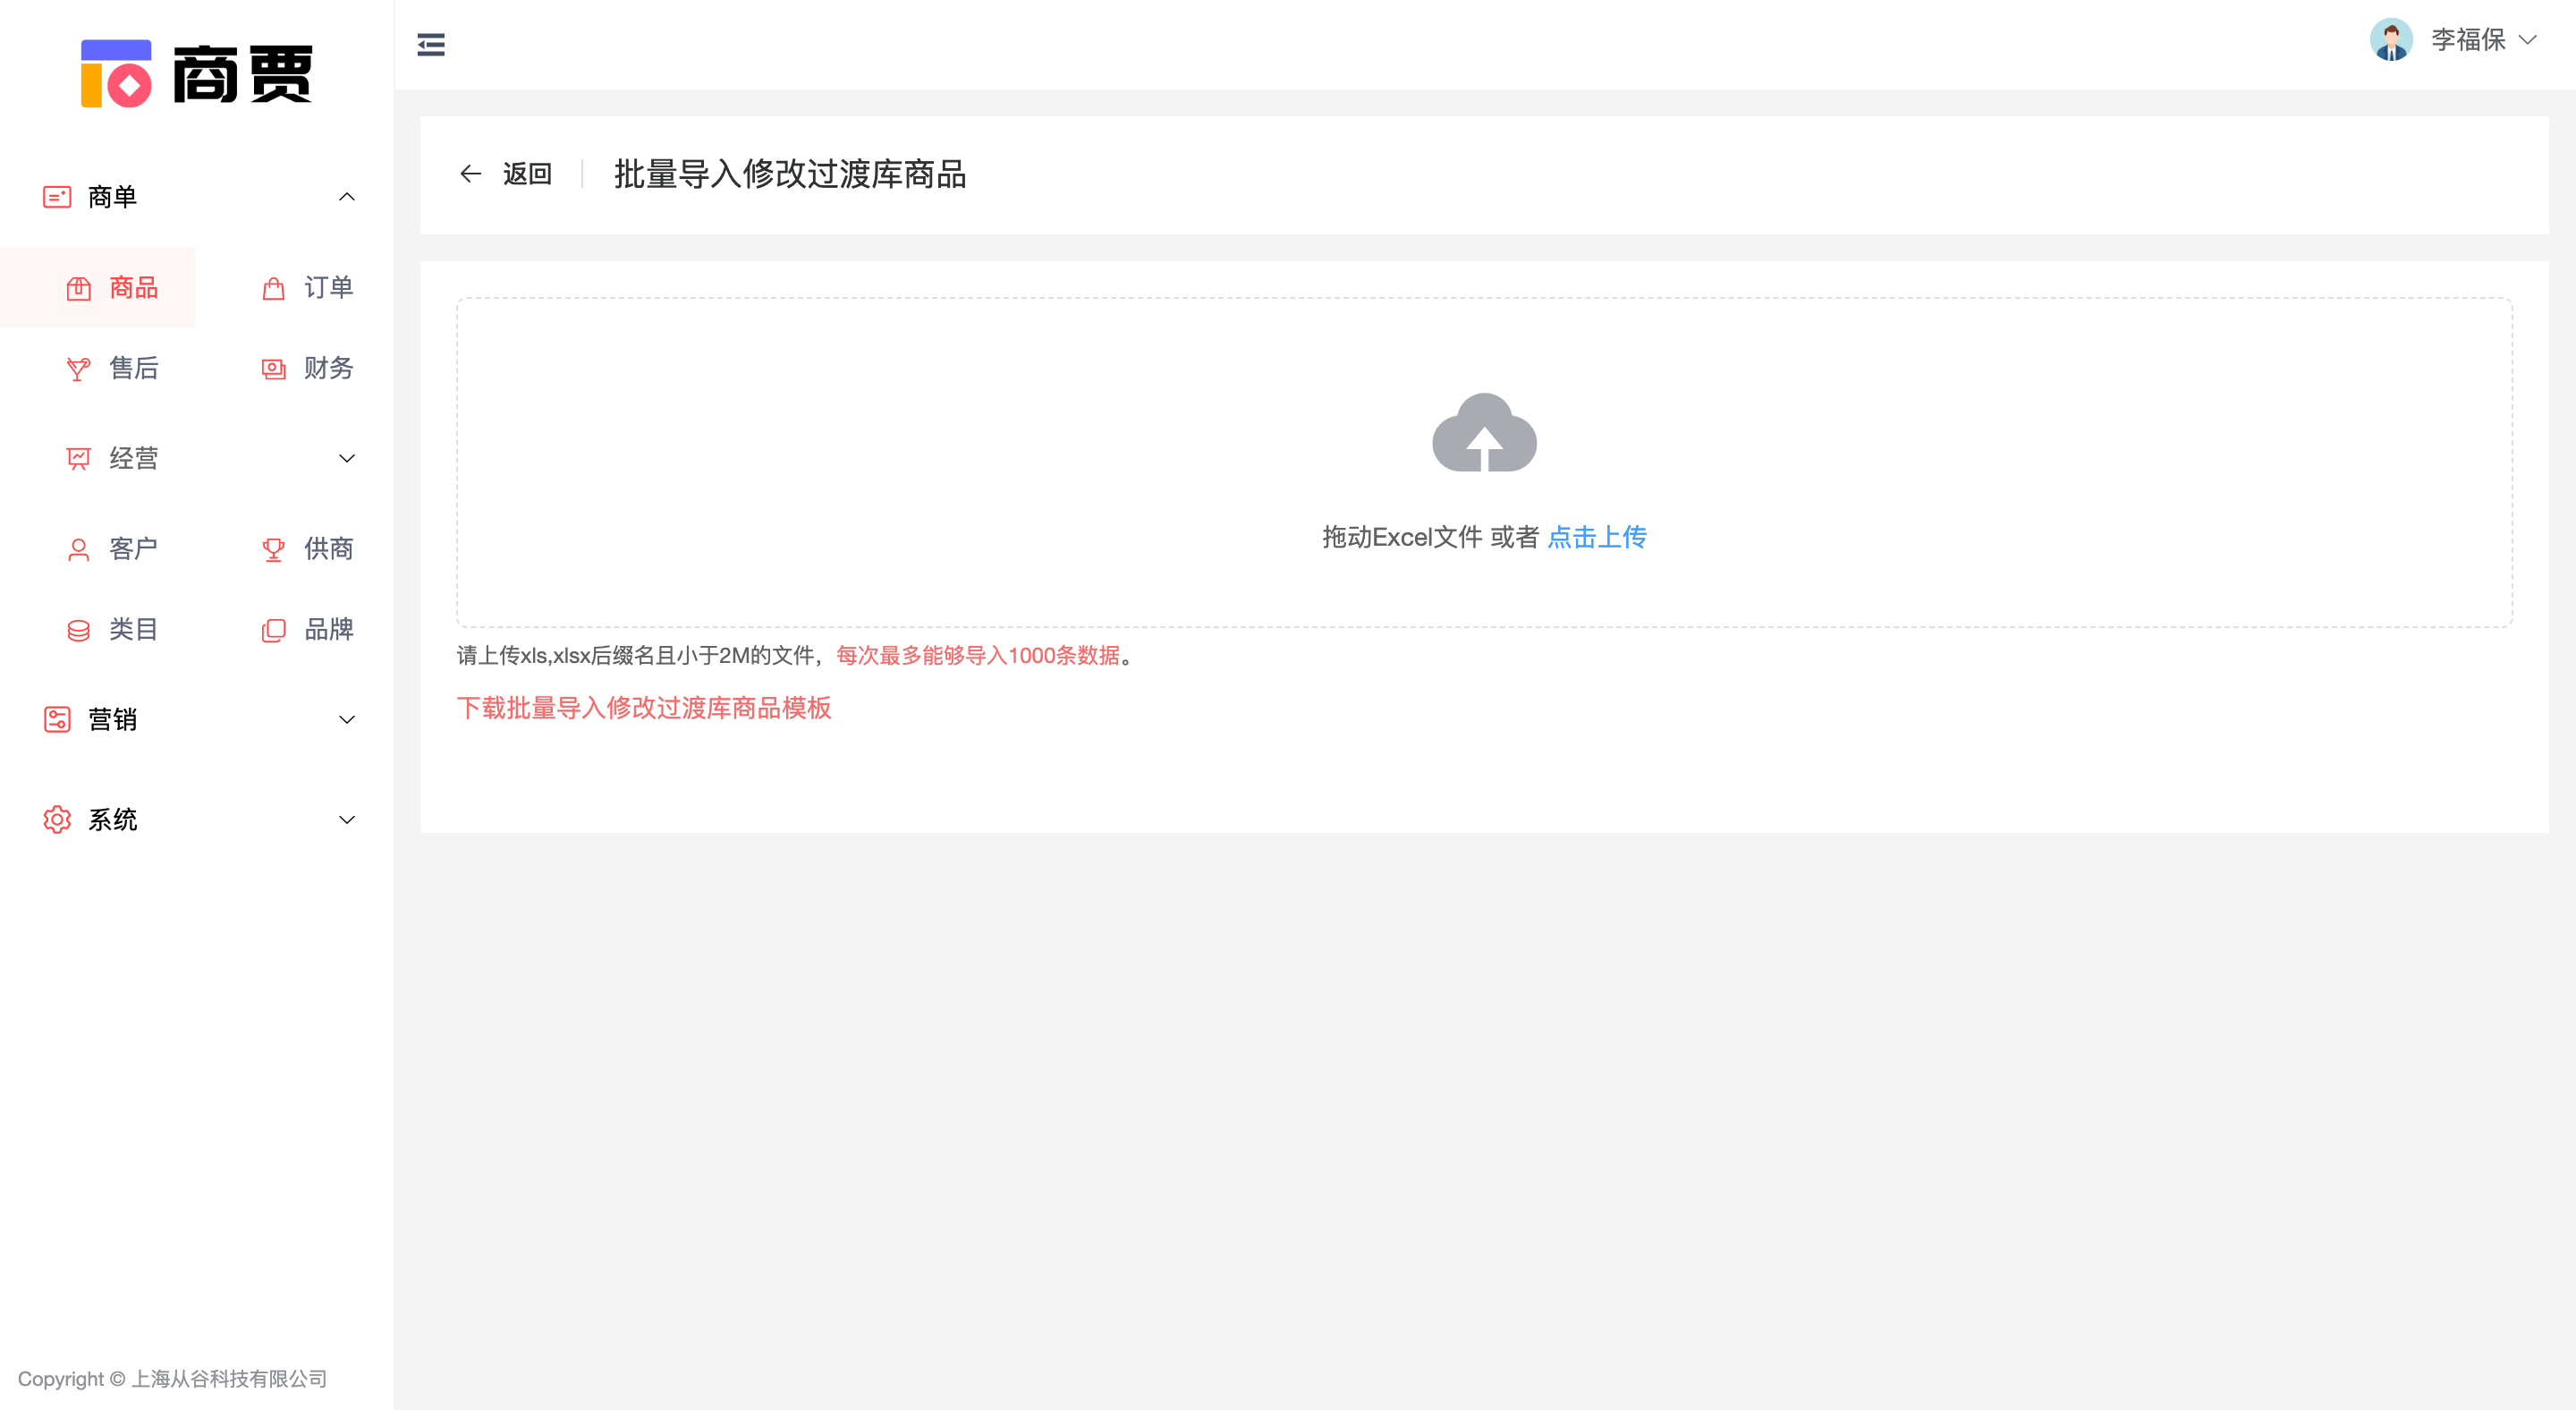Open the 类目 categories page
The image size is (2576, 1410).
click(113, 629)
